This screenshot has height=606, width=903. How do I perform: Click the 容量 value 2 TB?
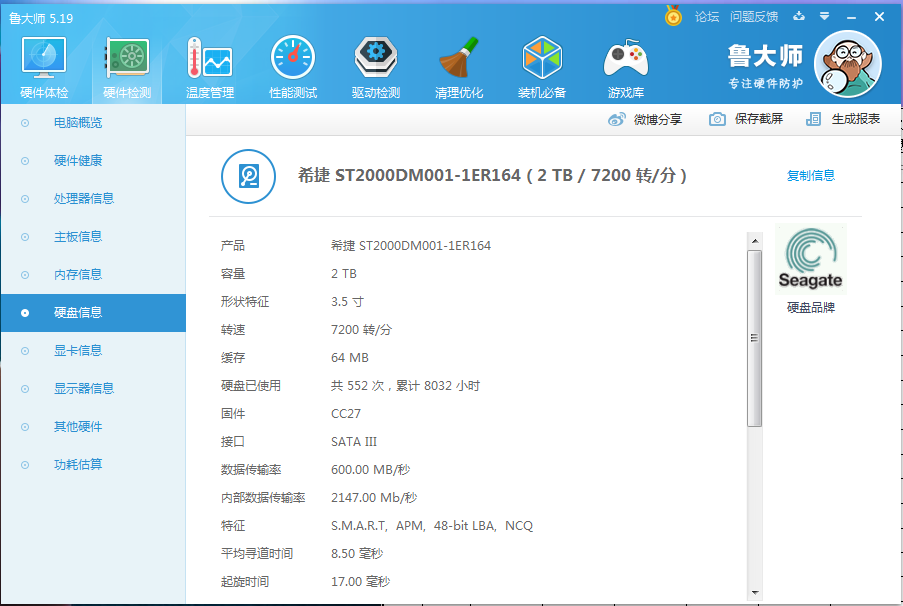(344, 274)
